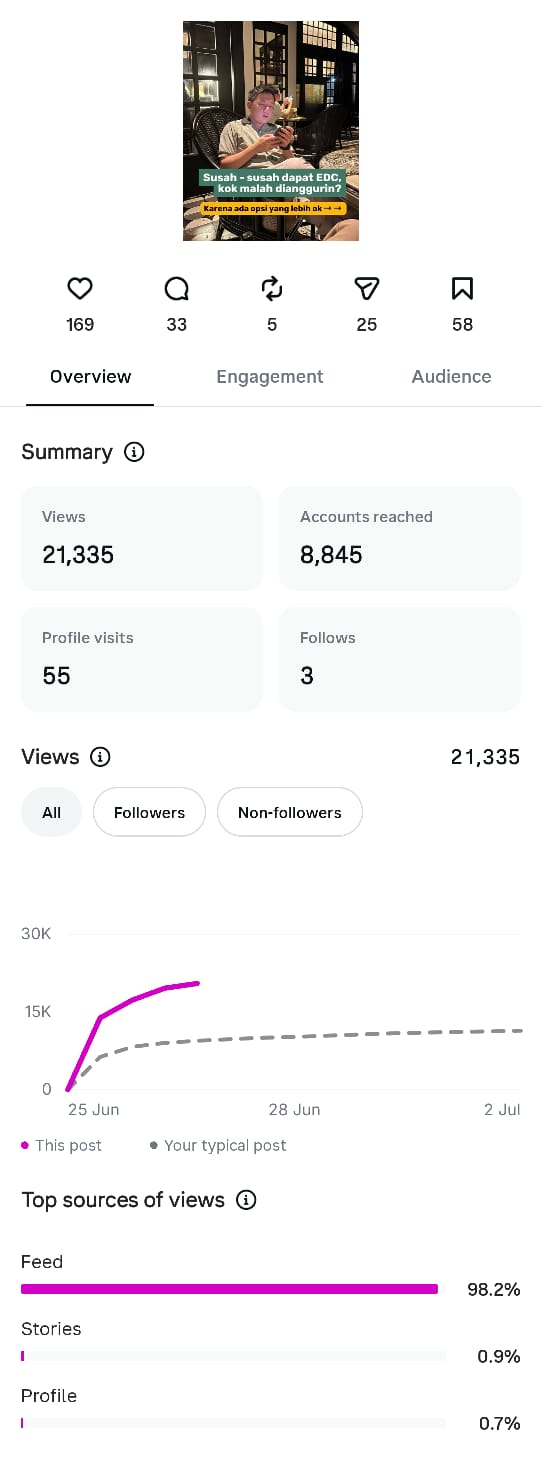Image resolution: width=542 pixels, height=1467 pixels.
Task: Tap the comments bubble icon
Action: (x=177, y=289)
